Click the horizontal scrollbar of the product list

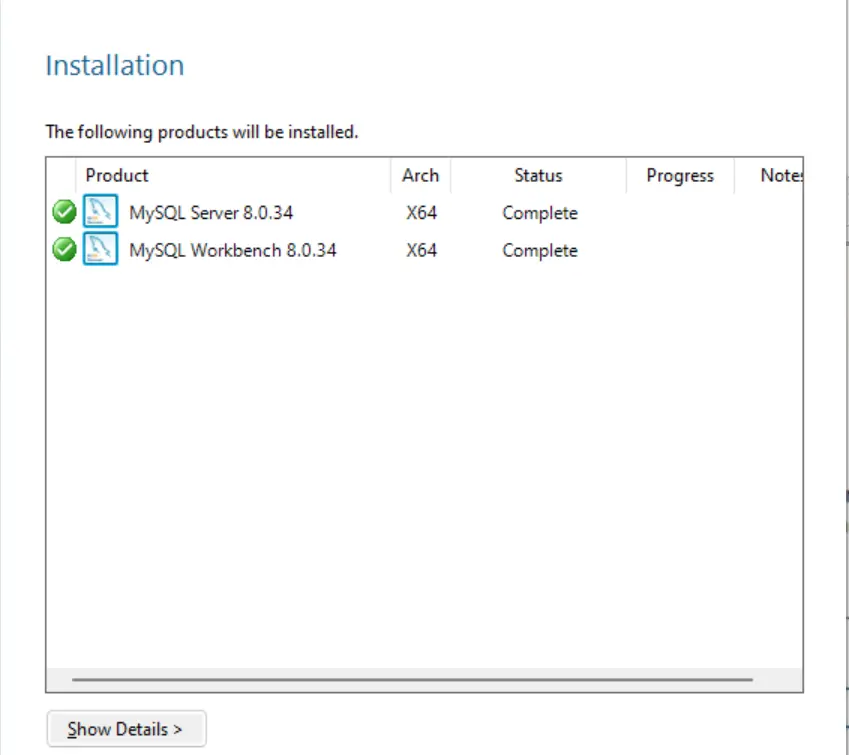point(413,679)
